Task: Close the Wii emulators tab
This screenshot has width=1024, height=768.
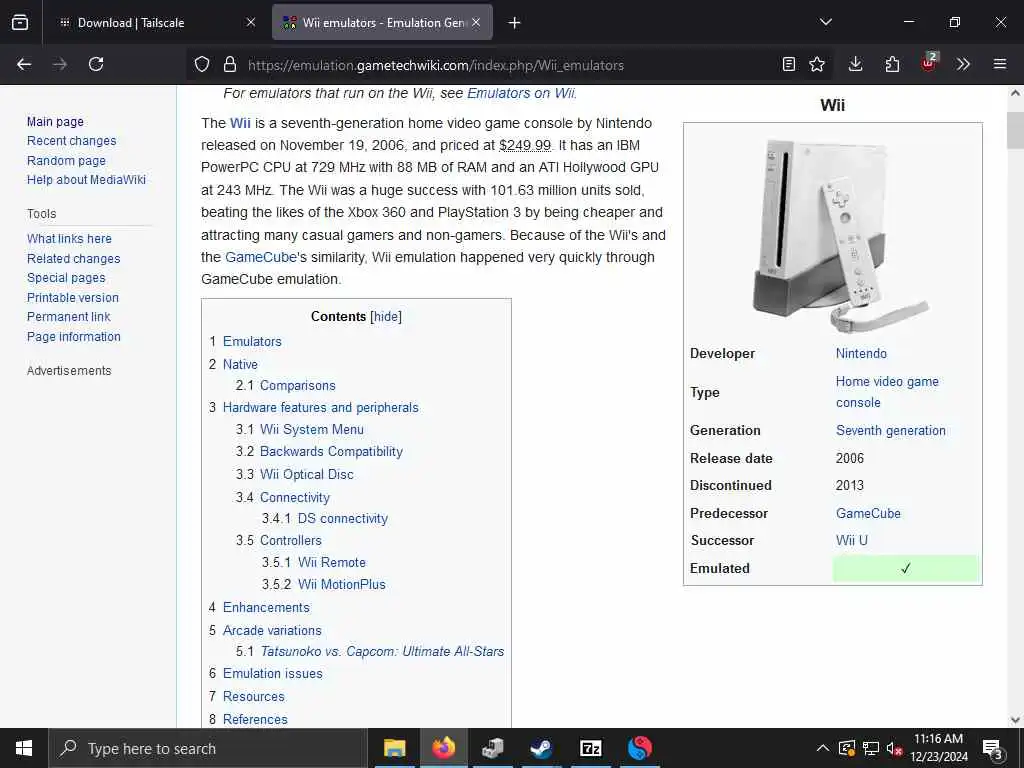Action: (x=476, y=22)
